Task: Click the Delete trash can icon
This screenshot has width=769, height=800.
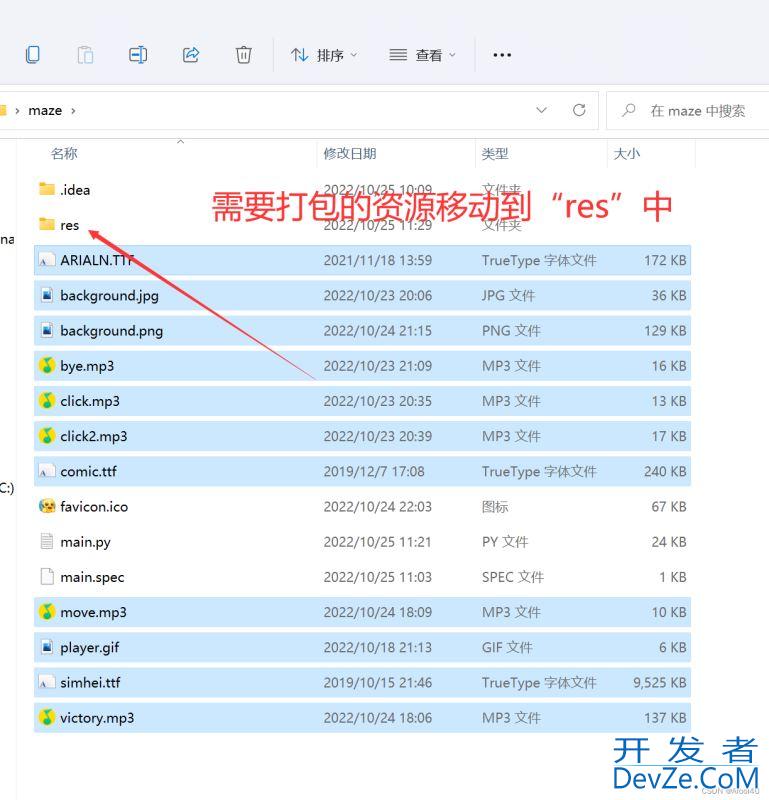Action: pos(243,55)
